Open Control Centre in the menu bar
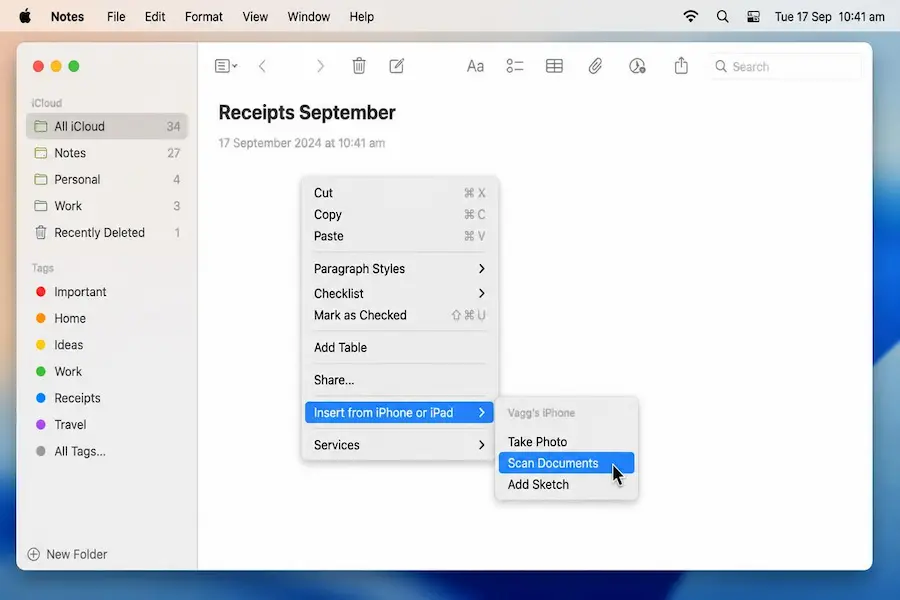This screenshot has width=900, height=600. tap(753, 17)
